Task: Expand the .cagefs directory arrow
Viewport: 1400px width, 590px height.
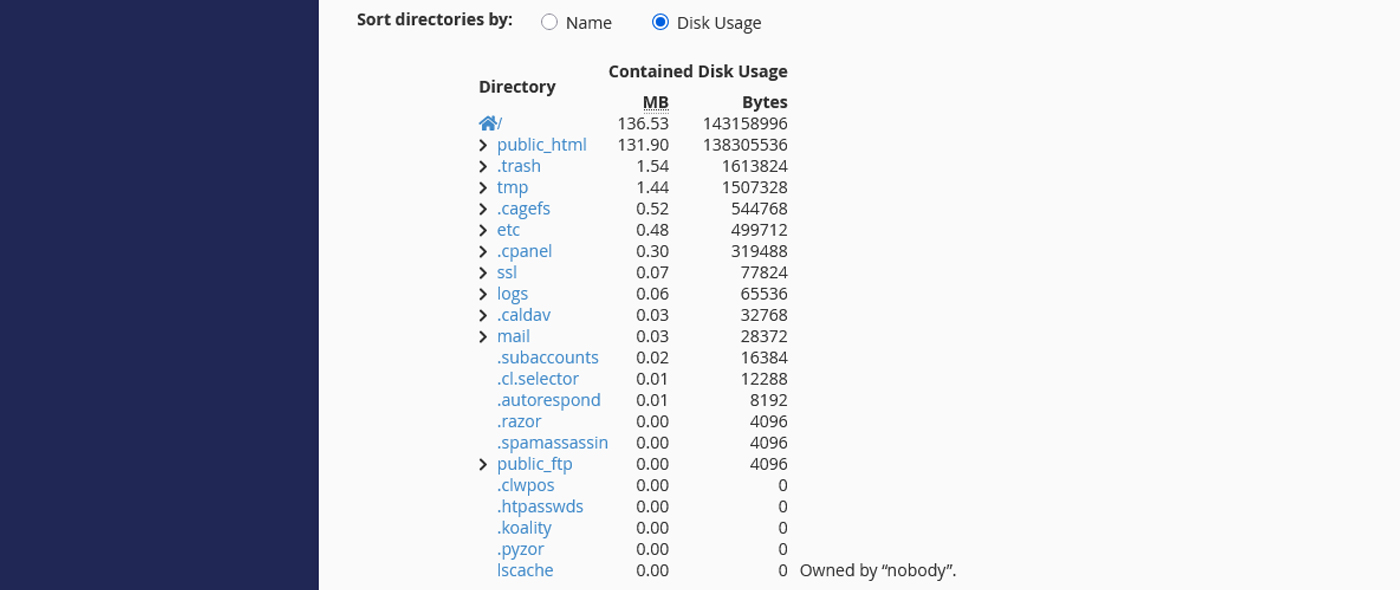Action: 483,209
